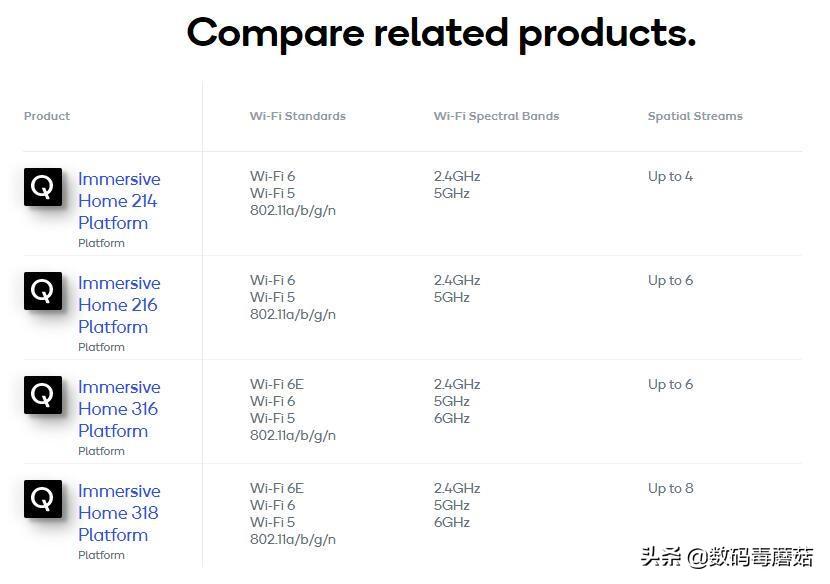Open the Immersive Home 316 Platform link
The height and width of the screenshot is (584, 830).
119,409
